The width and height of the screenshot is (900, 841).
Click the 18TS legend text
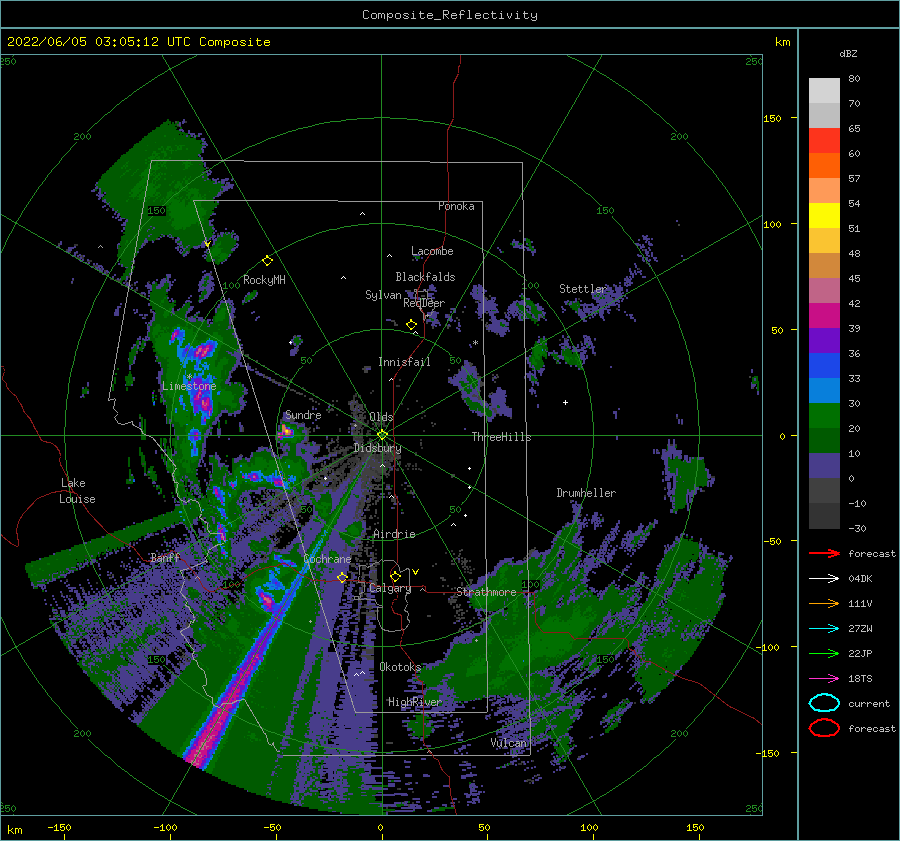pos(860,679)
